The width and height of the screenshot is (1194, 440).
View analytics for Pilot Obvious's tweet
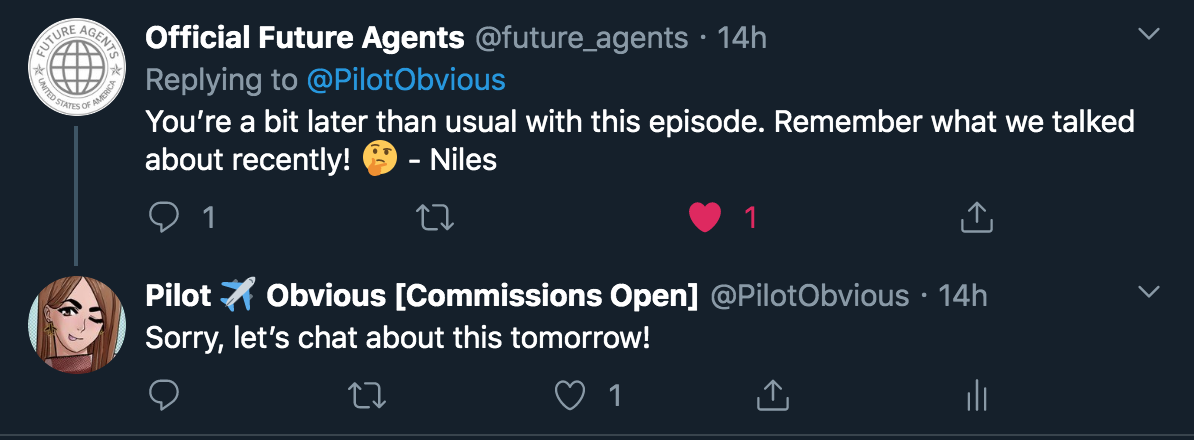tap(976, 396)
